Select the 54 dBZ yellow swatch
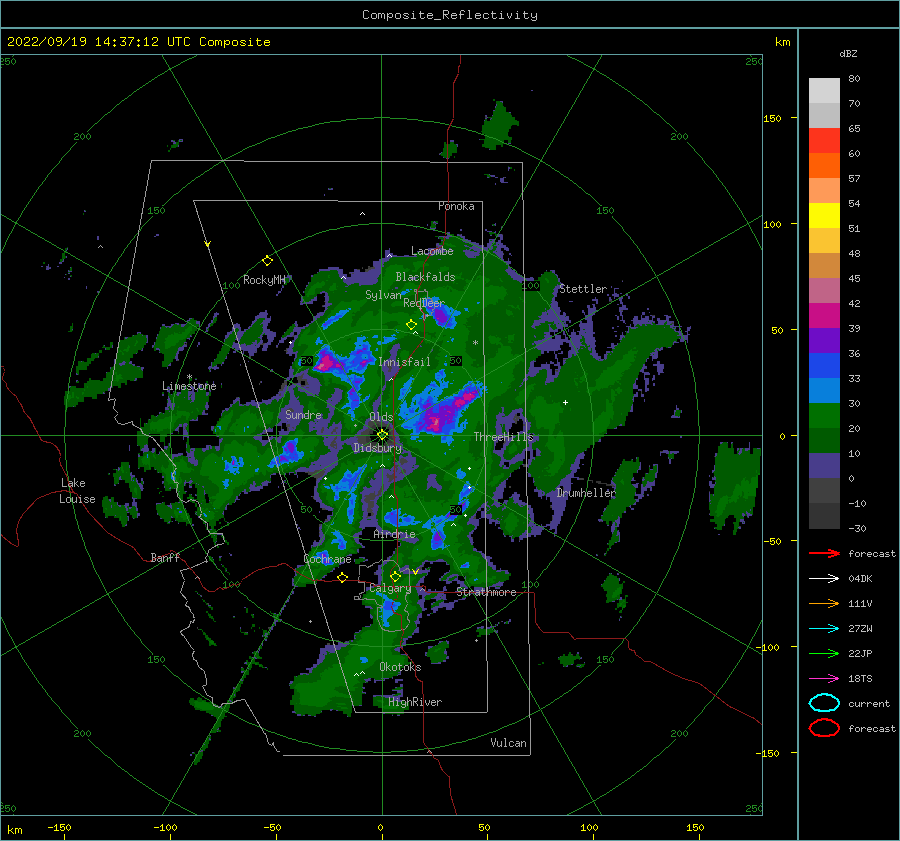The width and height of the screenshot is (900, 841). click(x=824, y=216)
